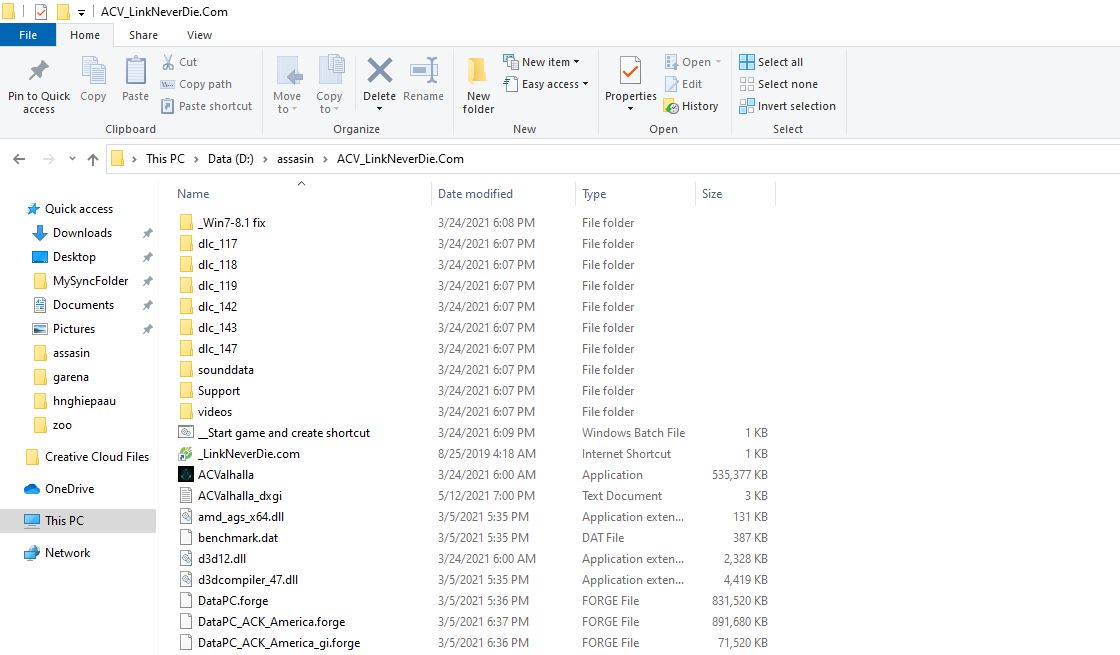
Task: Open the recent locations dropdown arrow
Action: 72,159
